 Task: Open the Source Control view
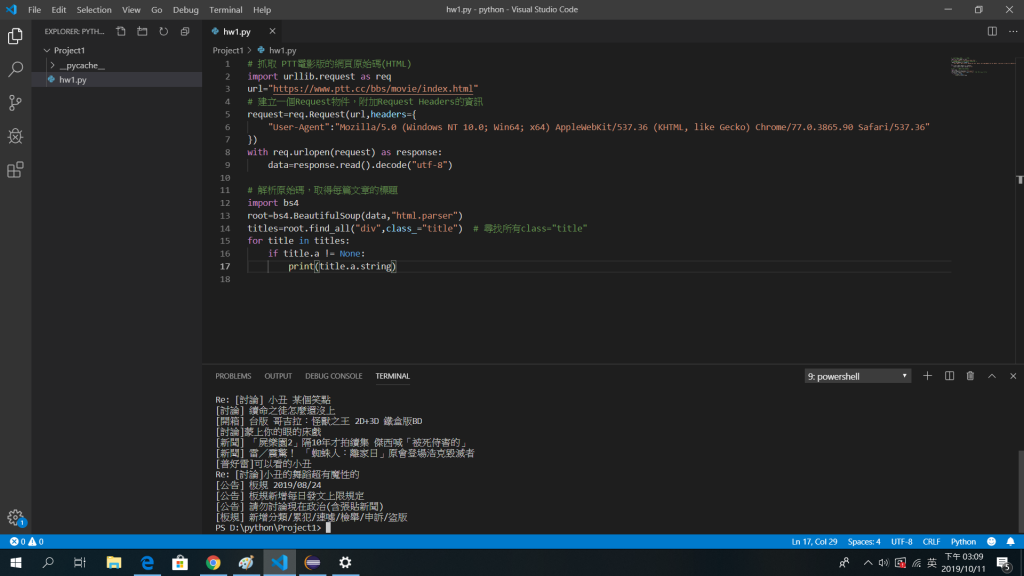click(15, 103)
